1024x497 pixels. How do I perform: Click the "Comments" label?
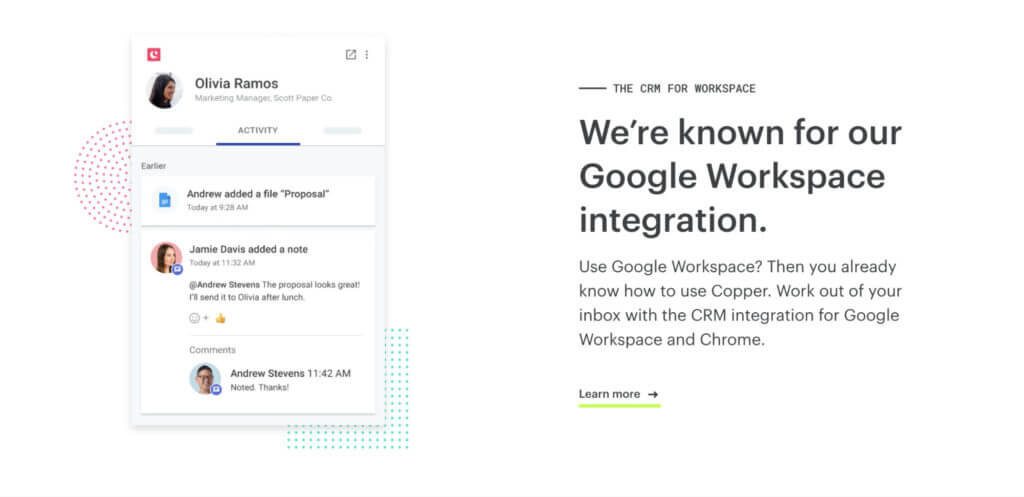tap(212, 350)
